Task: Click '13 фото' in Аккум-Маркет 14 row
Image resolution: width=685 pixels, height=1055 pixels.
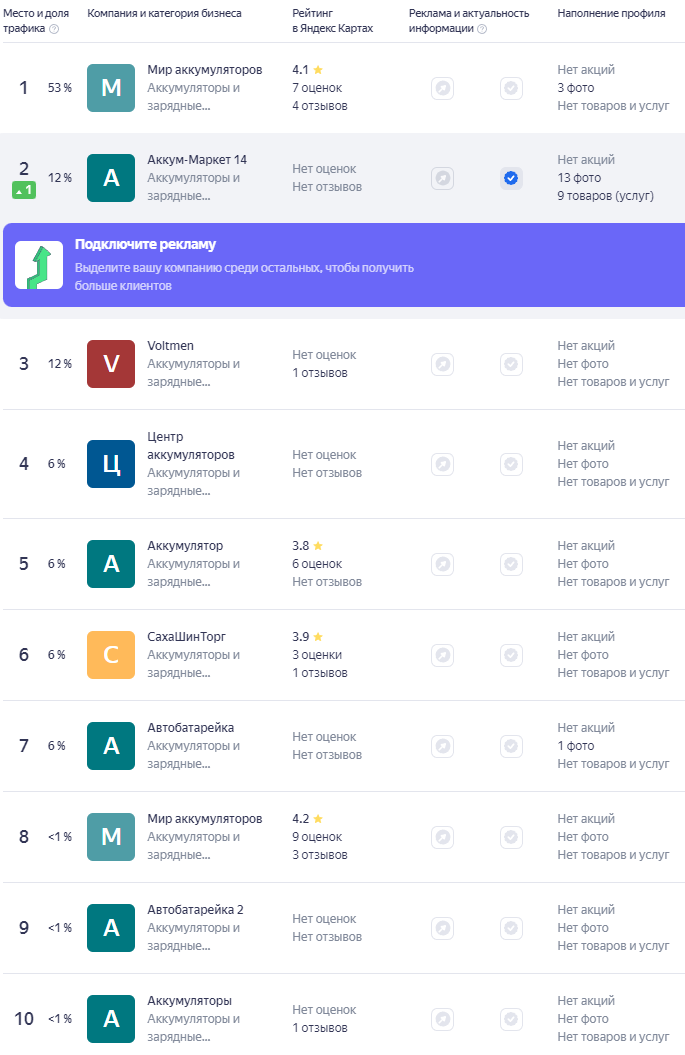Action: pyautogui.click(x=579, y=178)
